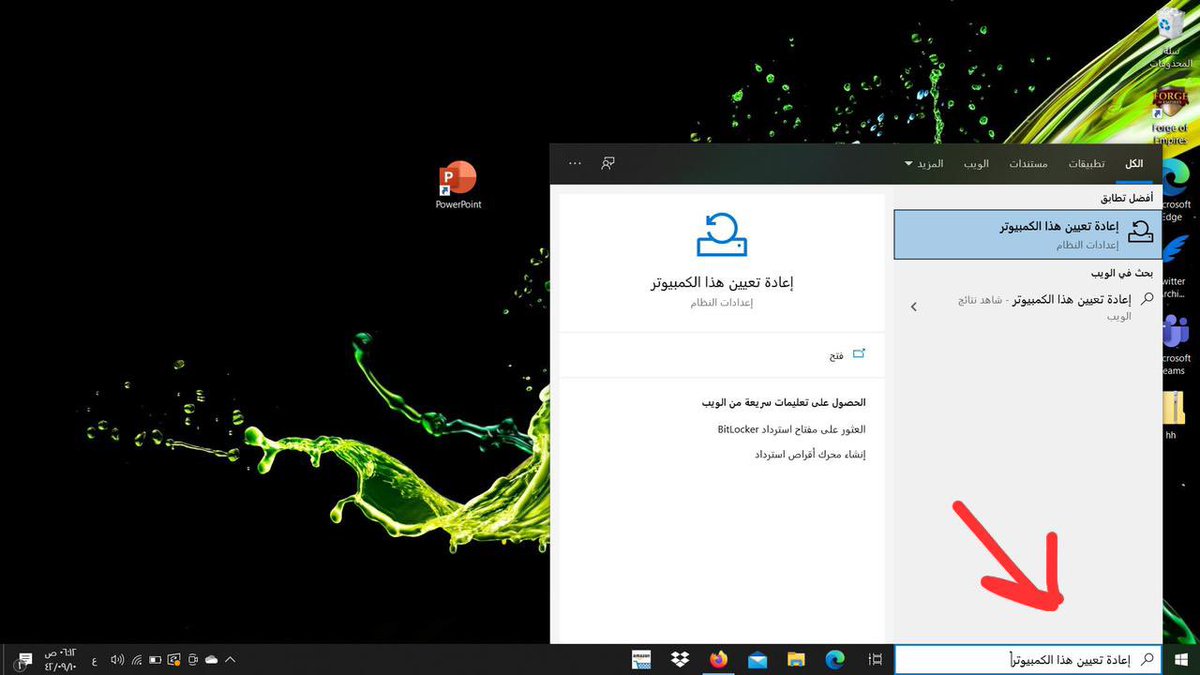Viewport: 1200px width, 675px height.
Task: Switch to the تطبيقات (Apps) tab
Action: tap(1087, 163)
